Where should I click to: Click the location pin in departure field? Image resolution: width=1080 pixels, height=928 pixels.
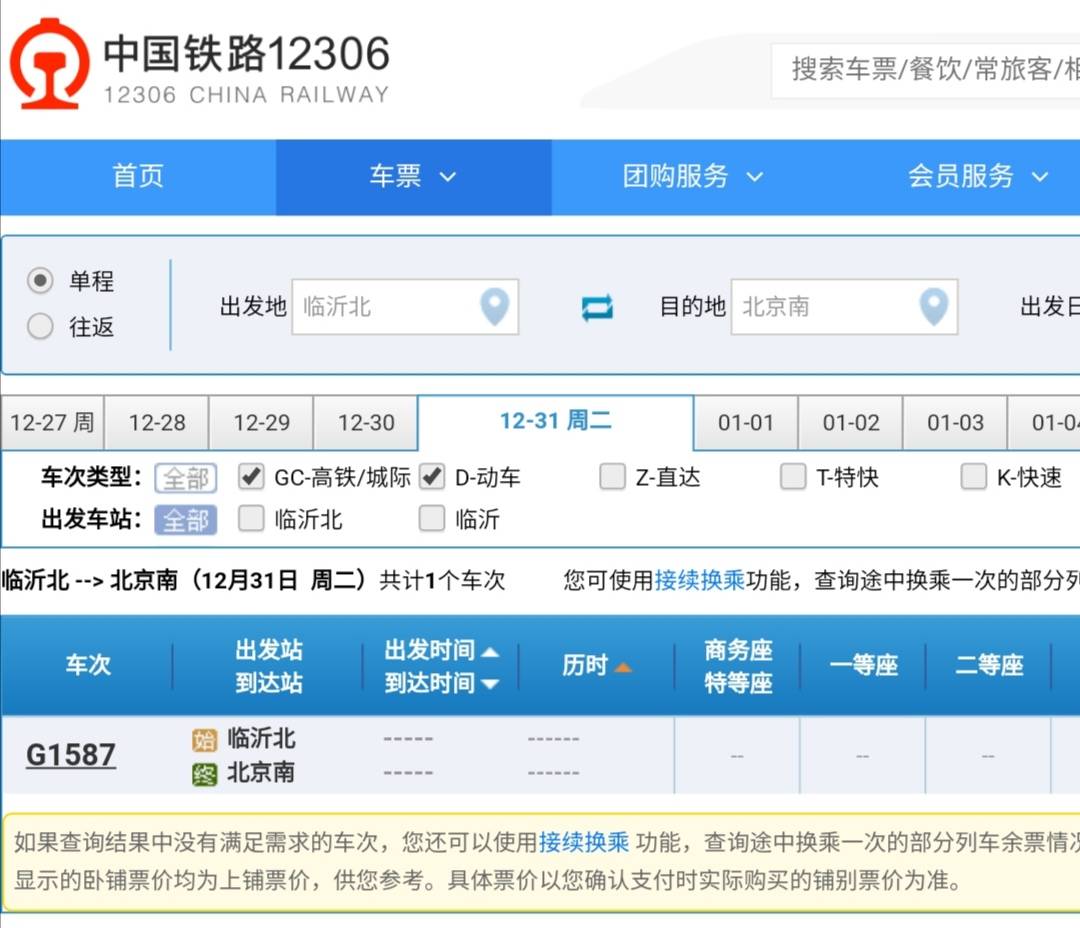point(495,307)
